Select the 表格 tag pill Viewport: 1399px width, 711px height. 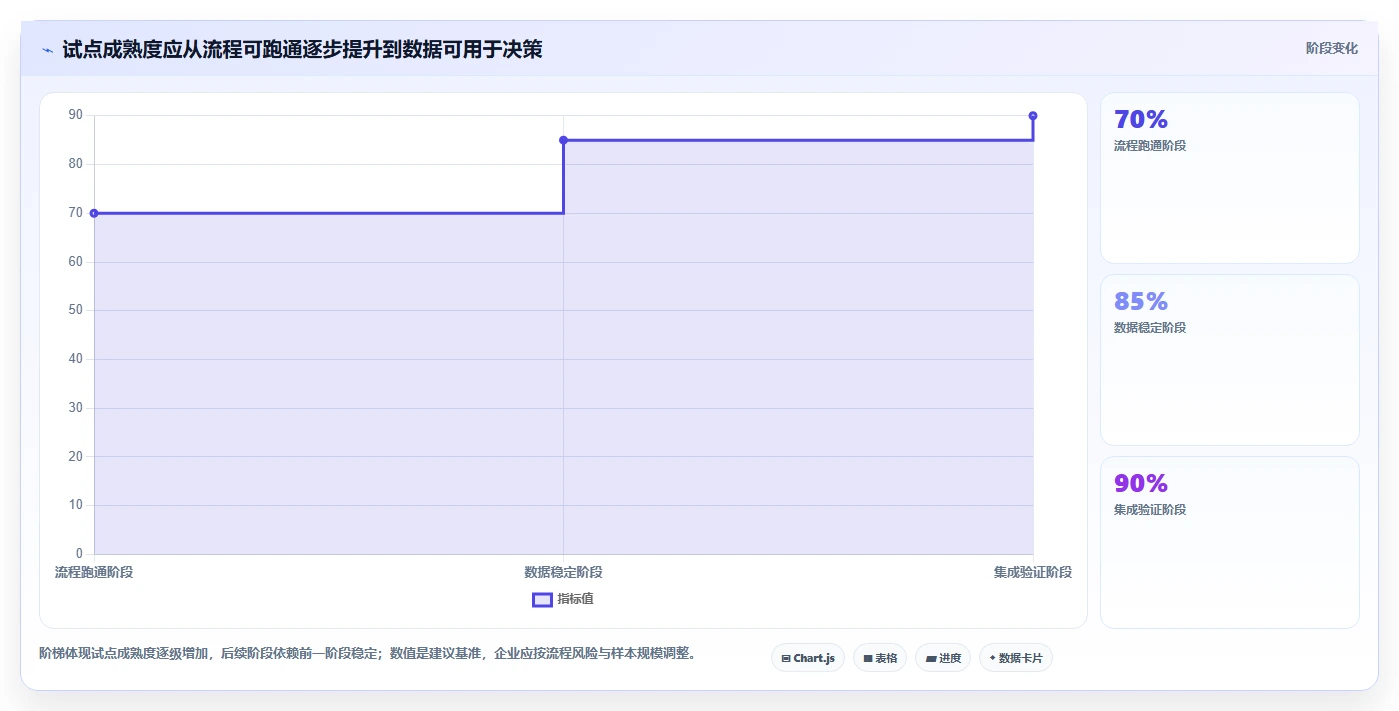coord(880,658)
